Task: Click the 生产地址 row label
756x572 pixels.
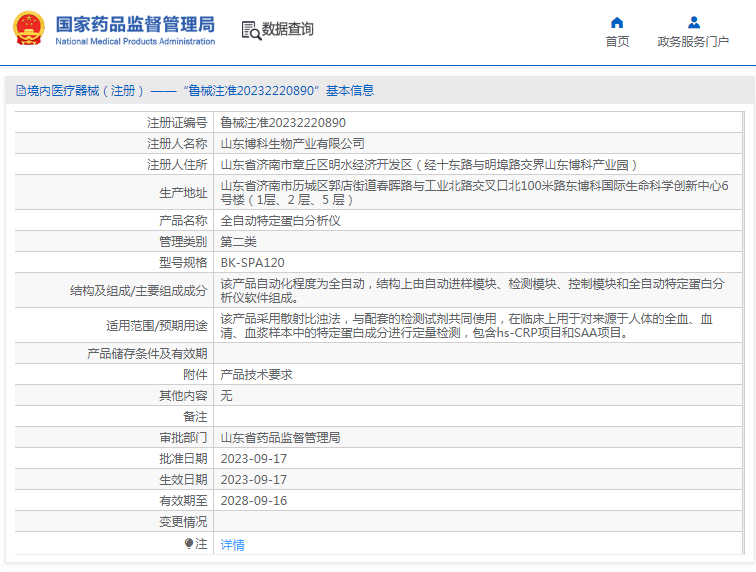Action: tap(183, 193)
